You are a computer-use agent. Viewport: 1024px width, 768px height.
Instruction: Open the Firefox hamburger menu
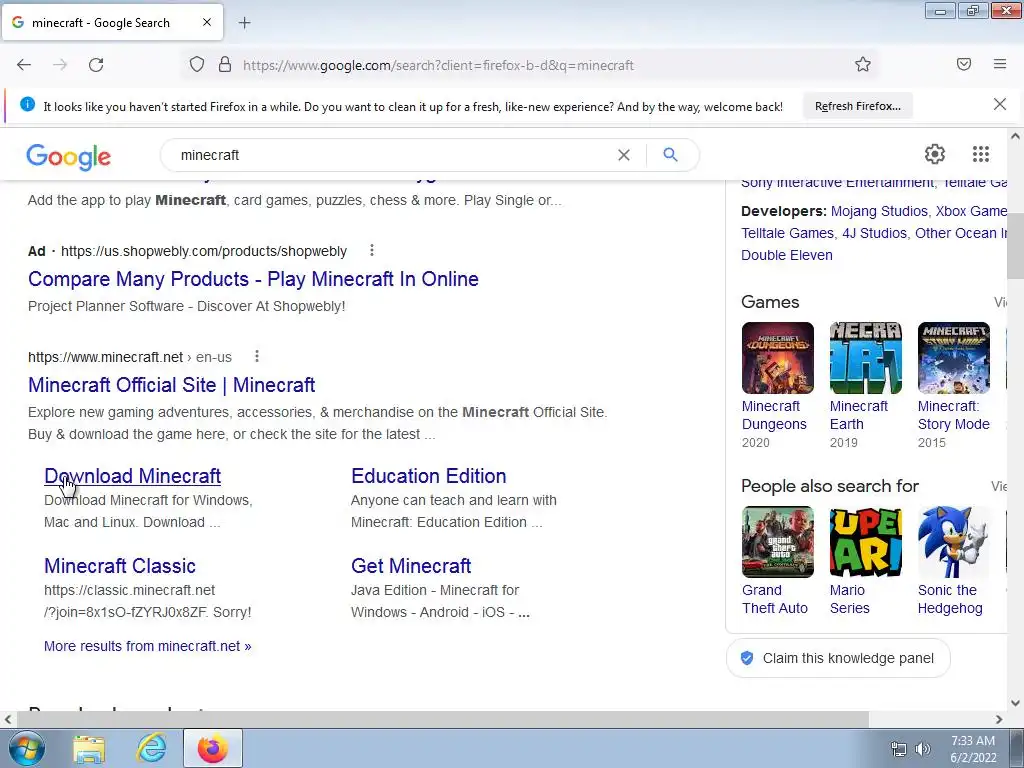(1000, 64)
